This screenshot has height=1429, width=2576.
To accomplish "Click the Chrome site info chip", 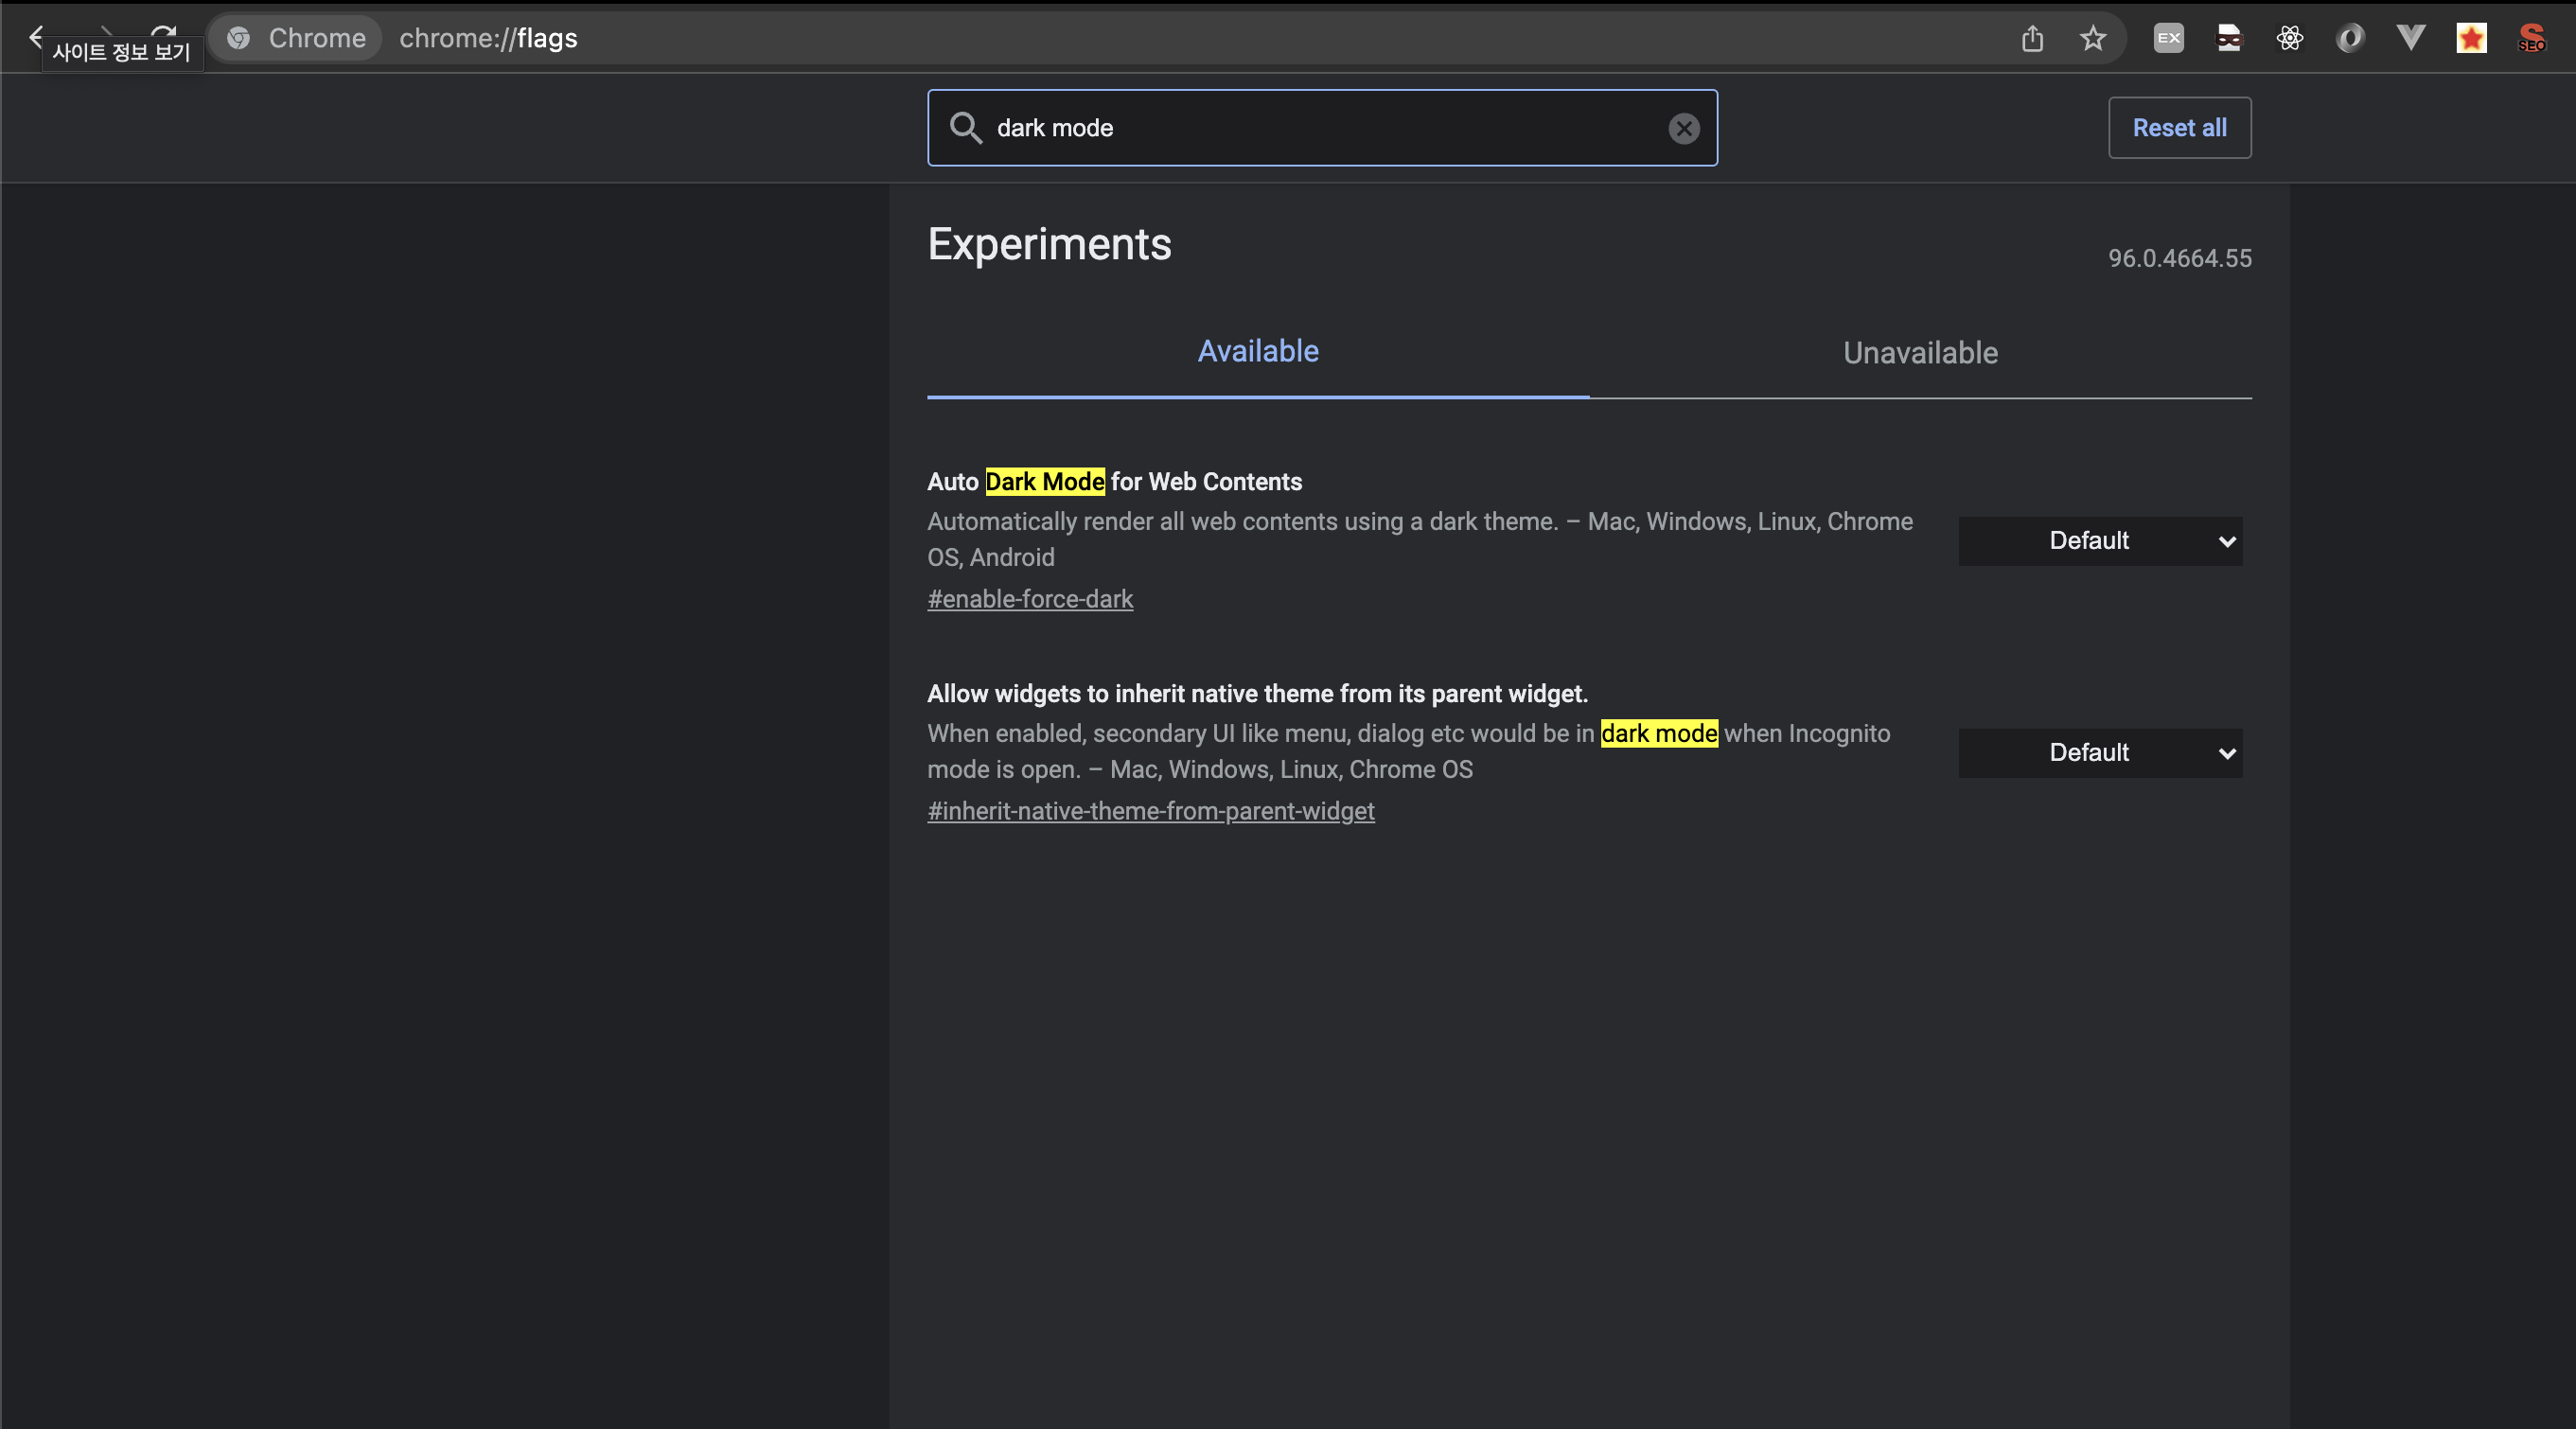I will (x=296, y=39).
